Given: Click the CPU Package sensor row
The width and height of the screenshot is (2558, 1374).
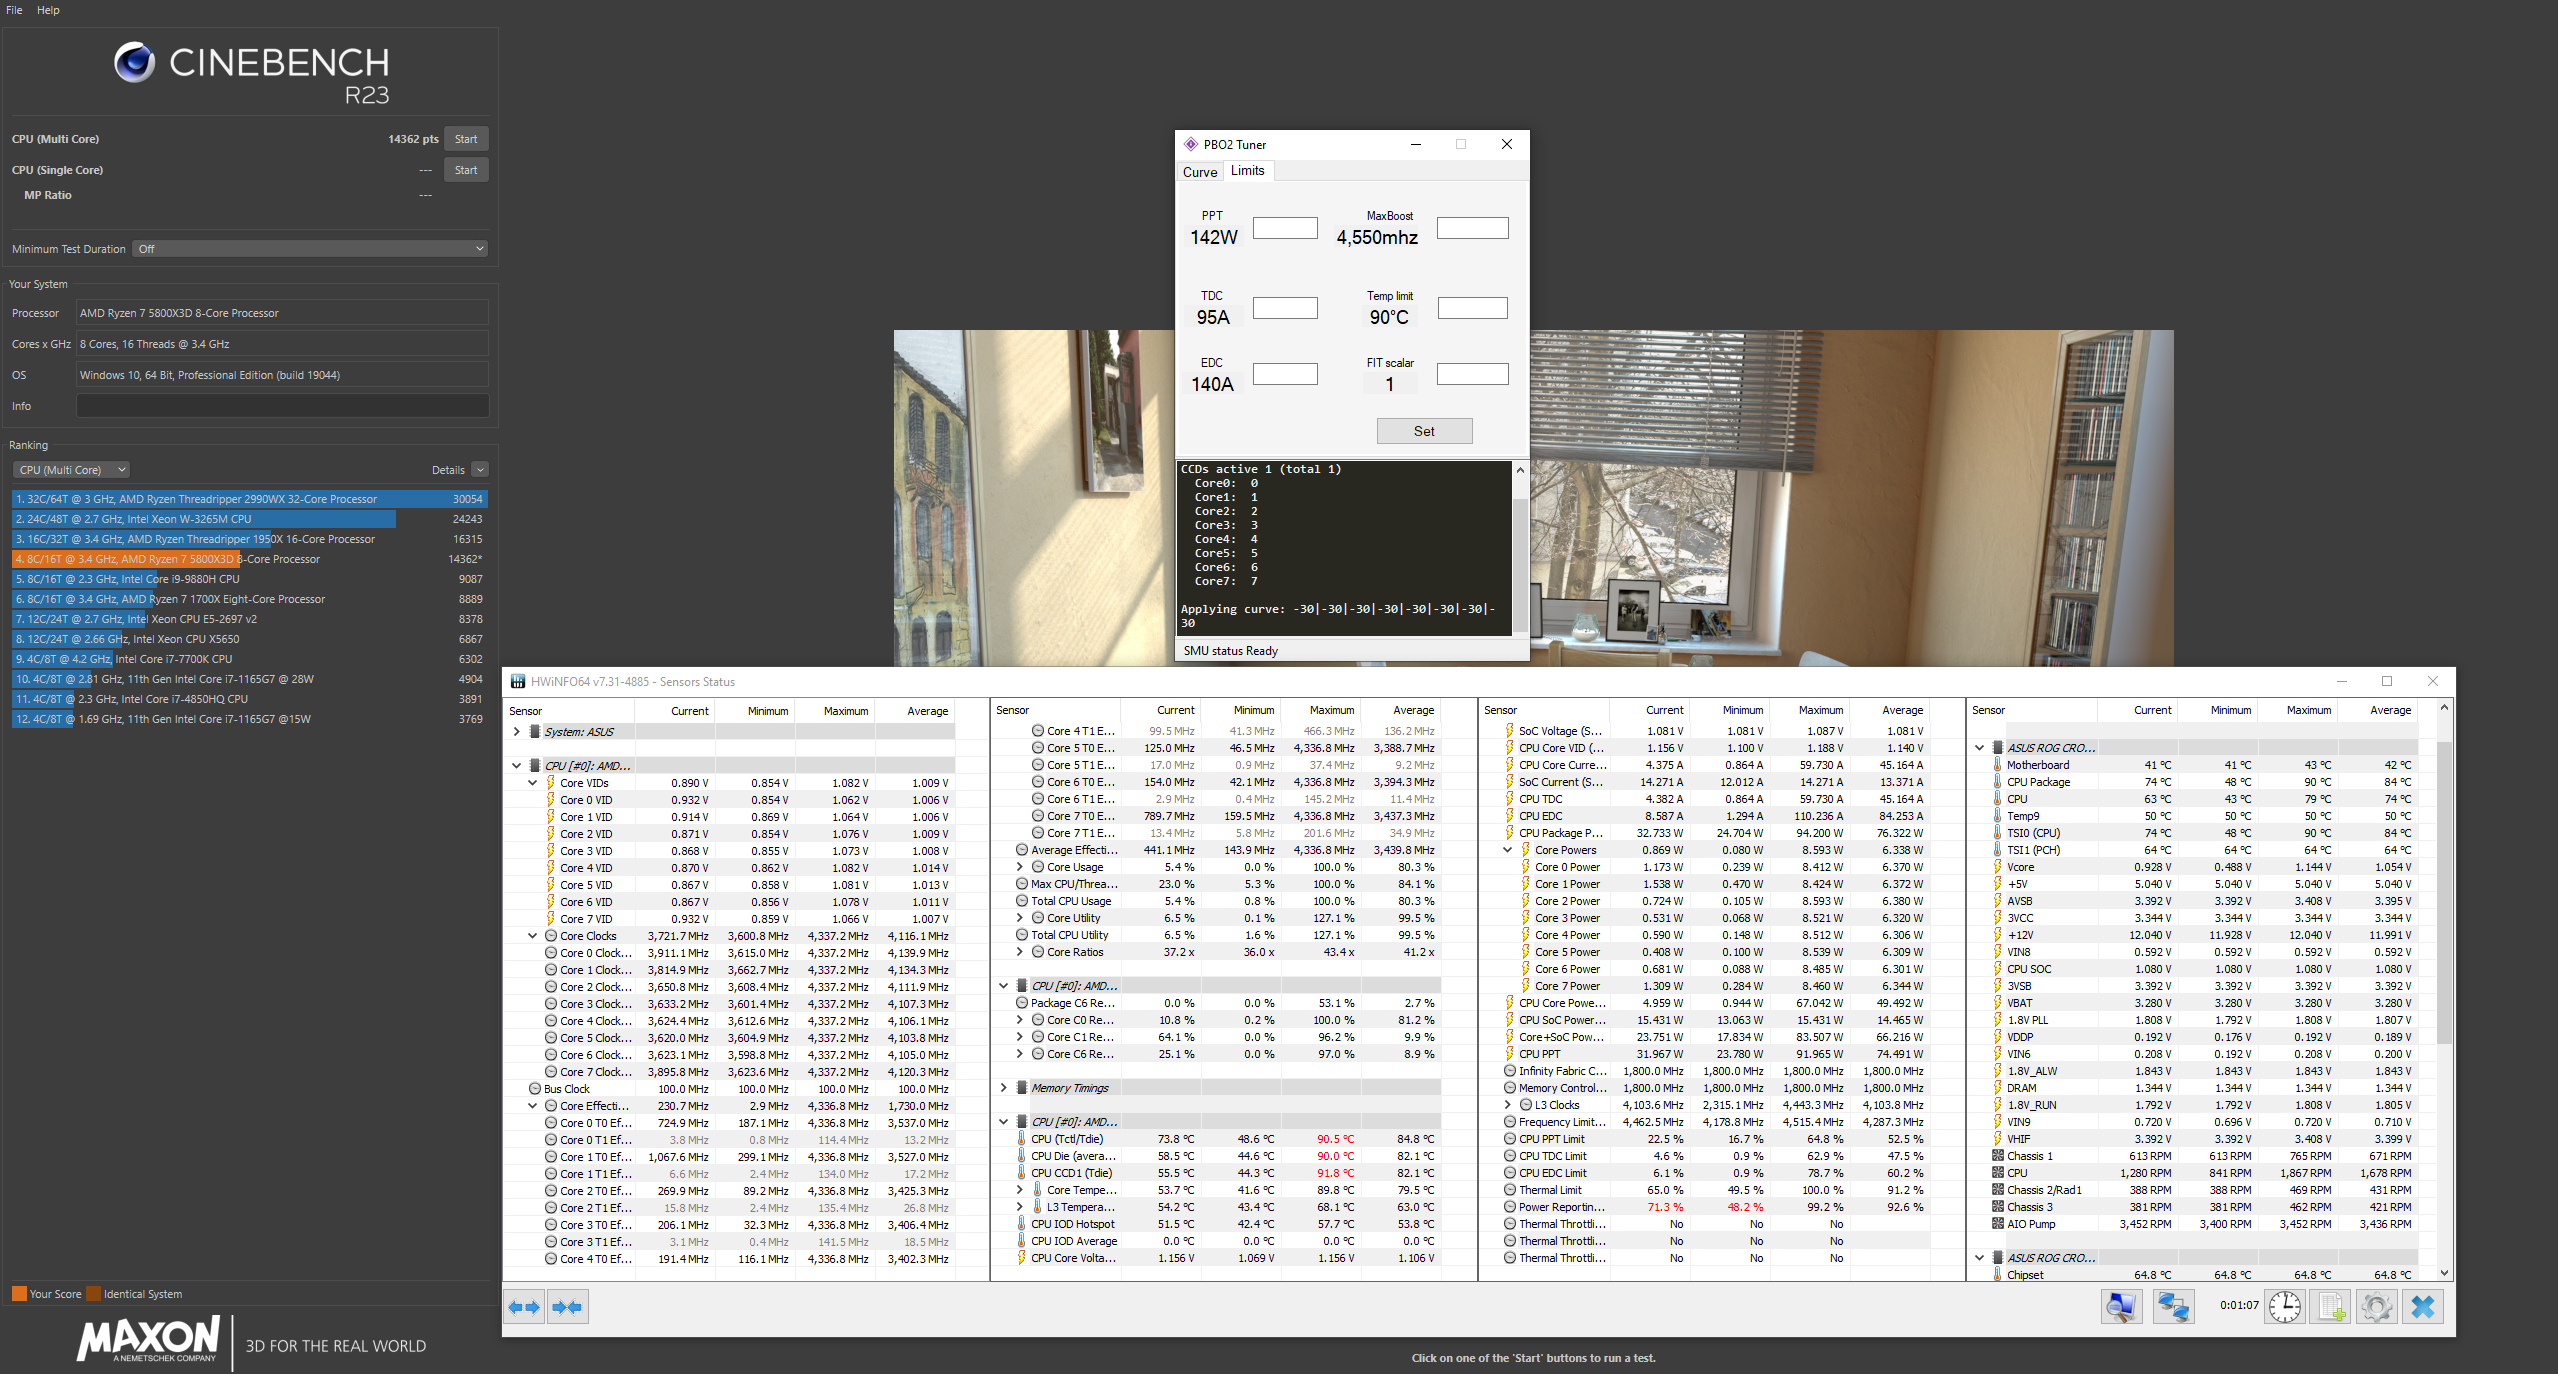Looking at the screenshot, I should [2194, 782].
